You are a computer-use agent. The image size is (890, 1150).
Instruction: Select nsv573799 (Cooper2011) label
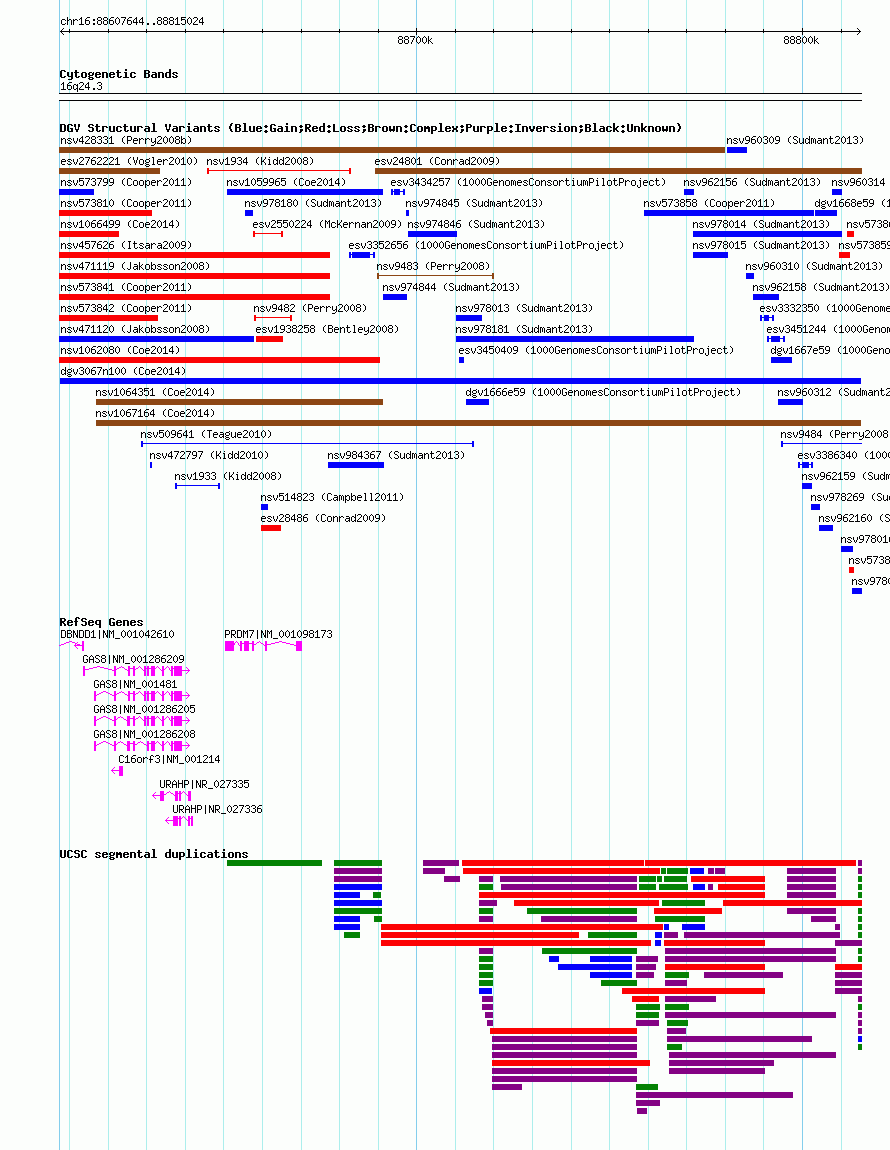pyautogui.click(x=126, y=182)
